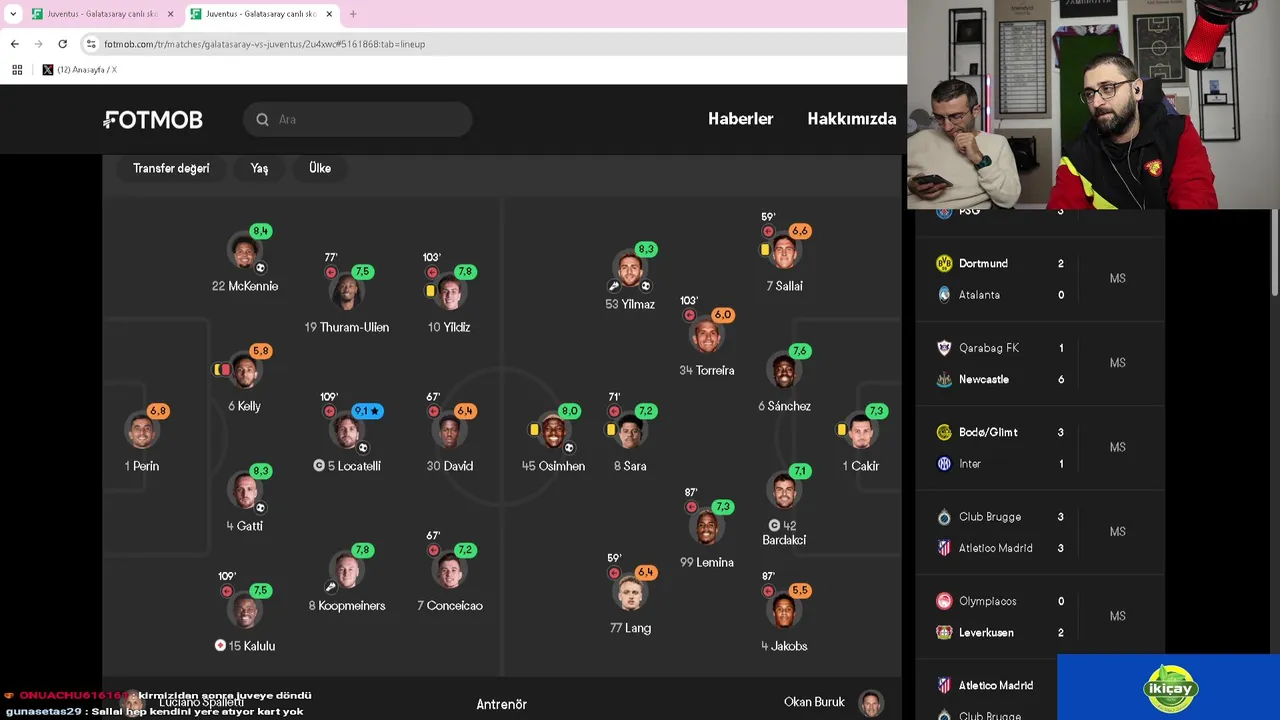
Task: Open Cakir's goalkeeper avatar
Action: (x=861, y=432)
